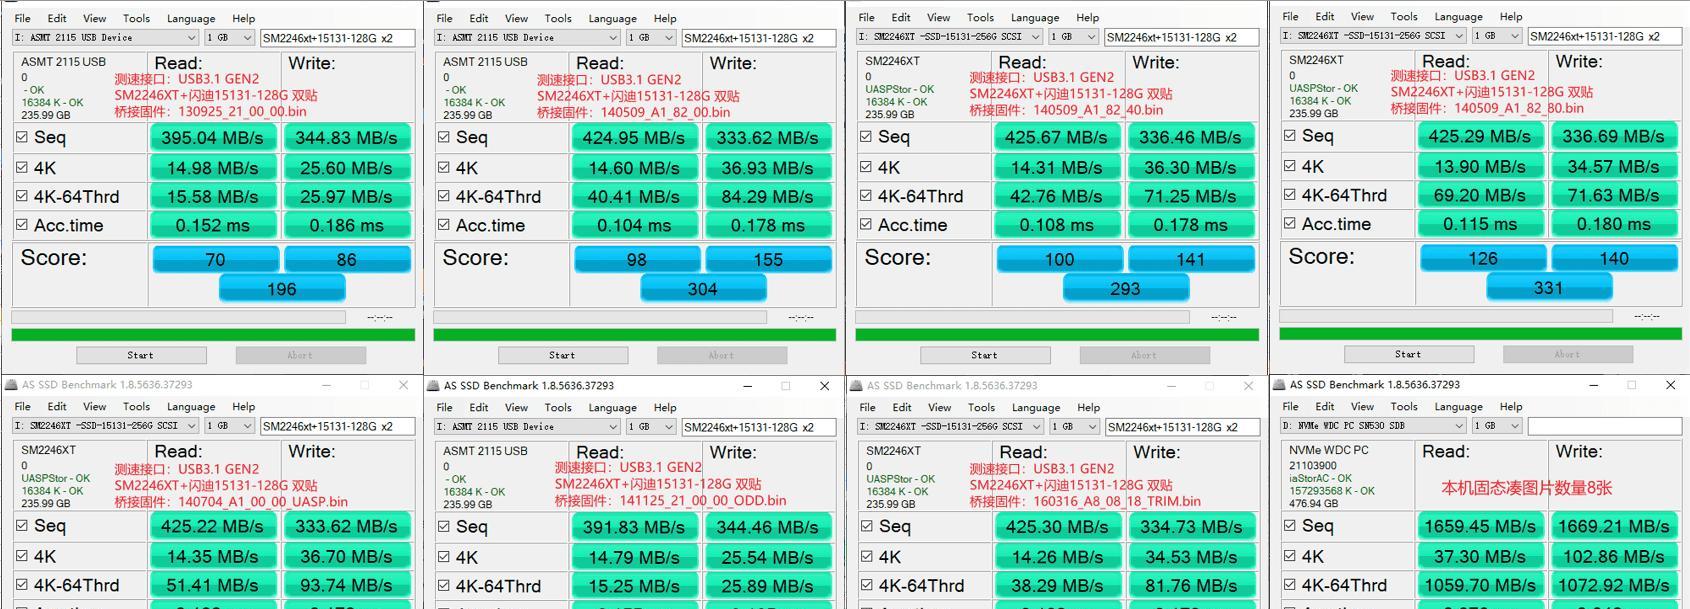The height and width of the screenshot is (609, 1690).
Task: Uncheck Seq in the TRIM.bin window
Action: click(x=867, y=527)
